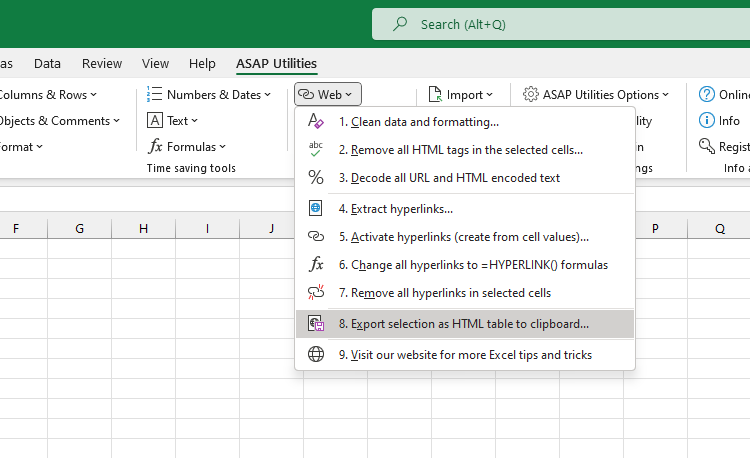The height and width of the screenshot is (458, 750).
Task: Select the ASAP Utilities ribbon tab
Action: click(276, 64)
